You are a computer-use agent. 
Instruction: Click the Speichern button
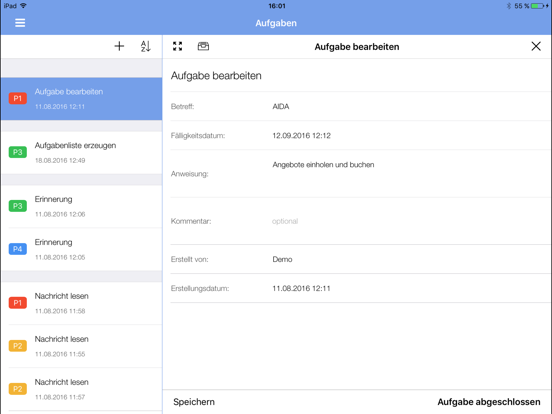pos(194,402)
